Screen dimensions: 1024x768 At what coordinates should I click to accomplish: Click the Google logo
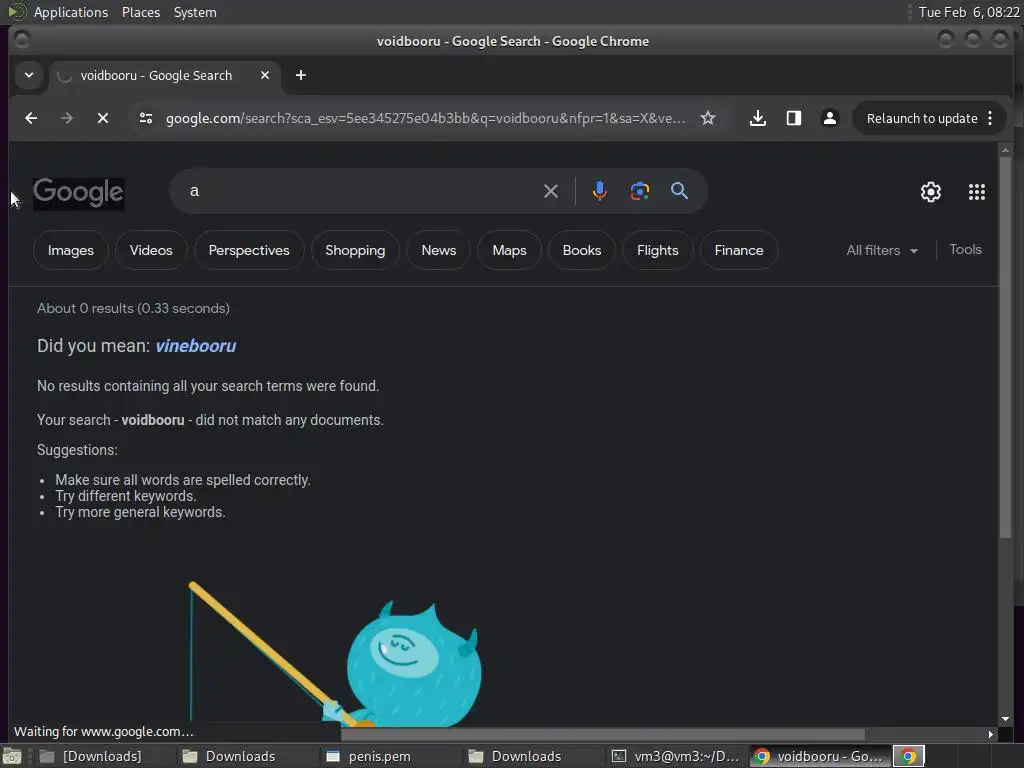[x=78, y=192]
